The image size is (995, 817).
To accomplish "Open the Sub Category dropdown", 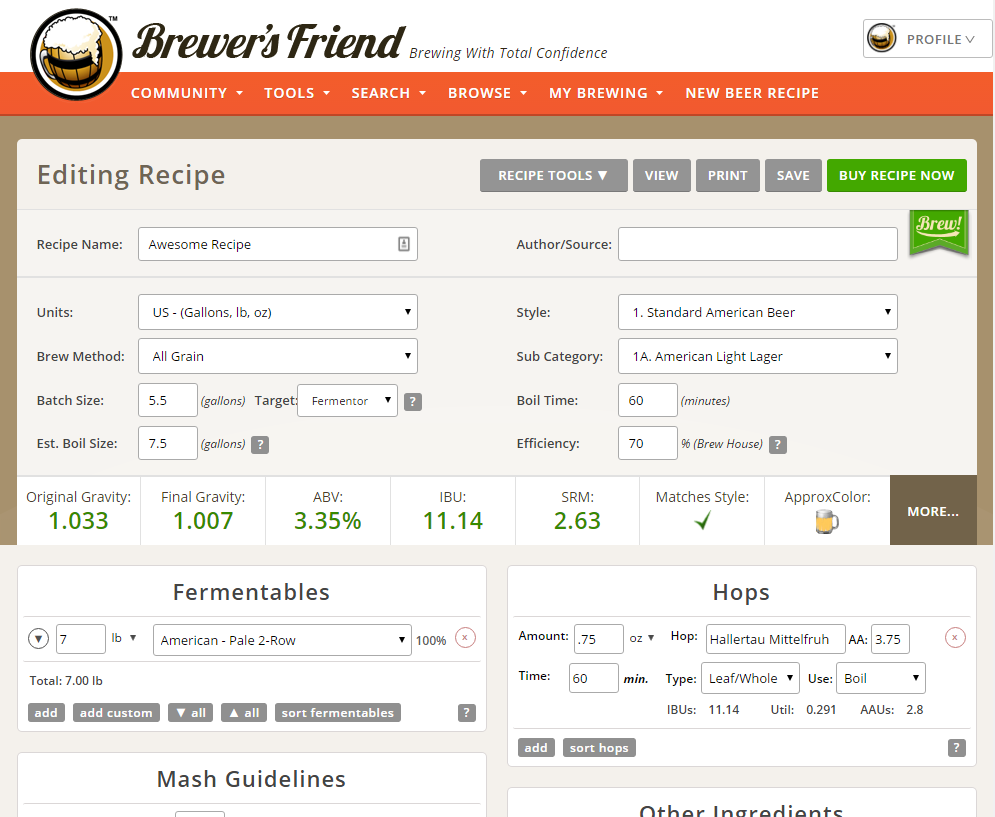I will 758,356.
